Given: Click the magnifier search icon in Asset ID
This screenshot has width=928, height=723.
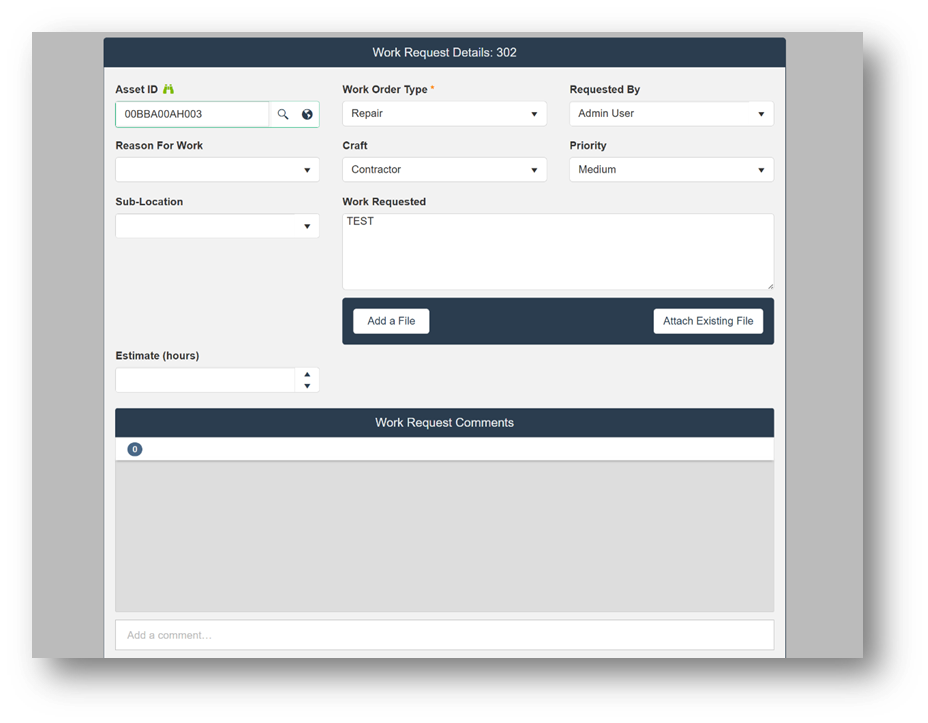Looking at the screenshot, I should (283, 114).
